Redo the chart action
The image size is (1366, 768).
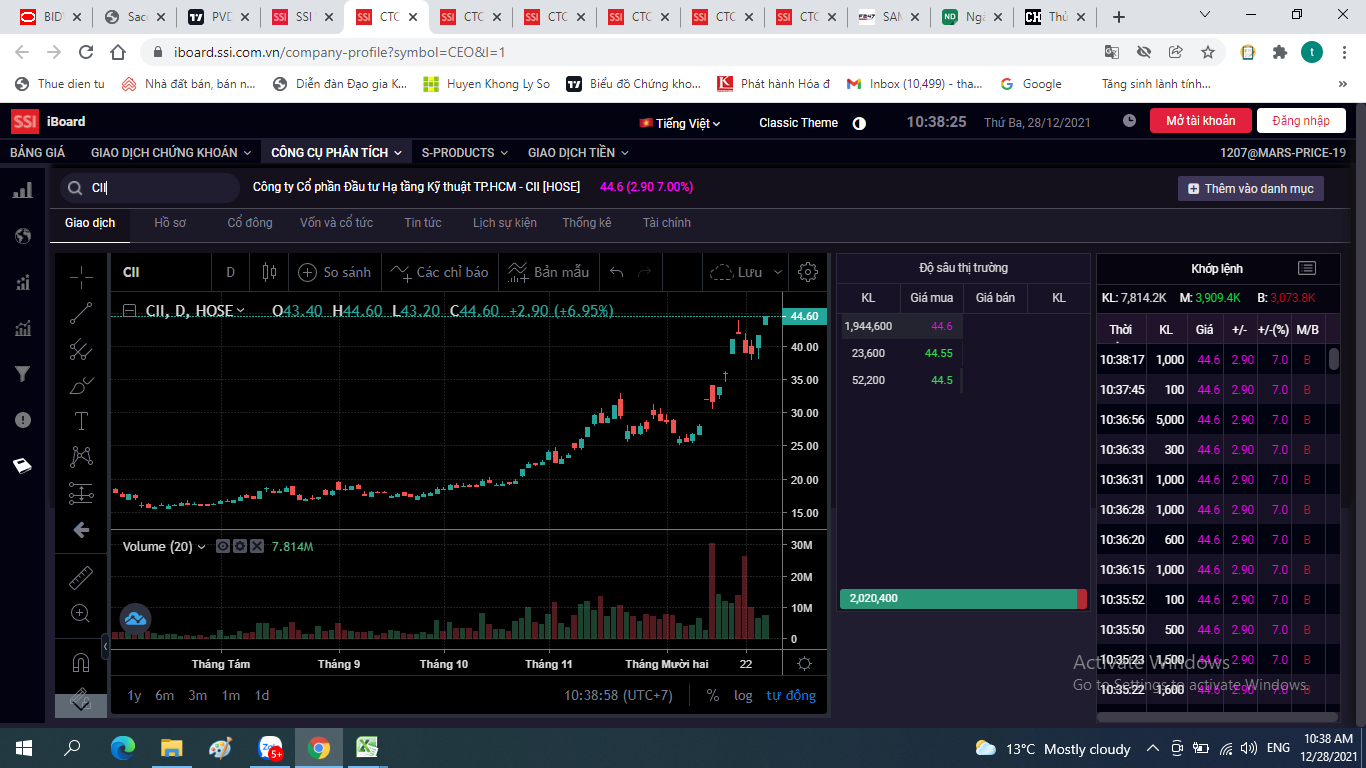point(645,272)
